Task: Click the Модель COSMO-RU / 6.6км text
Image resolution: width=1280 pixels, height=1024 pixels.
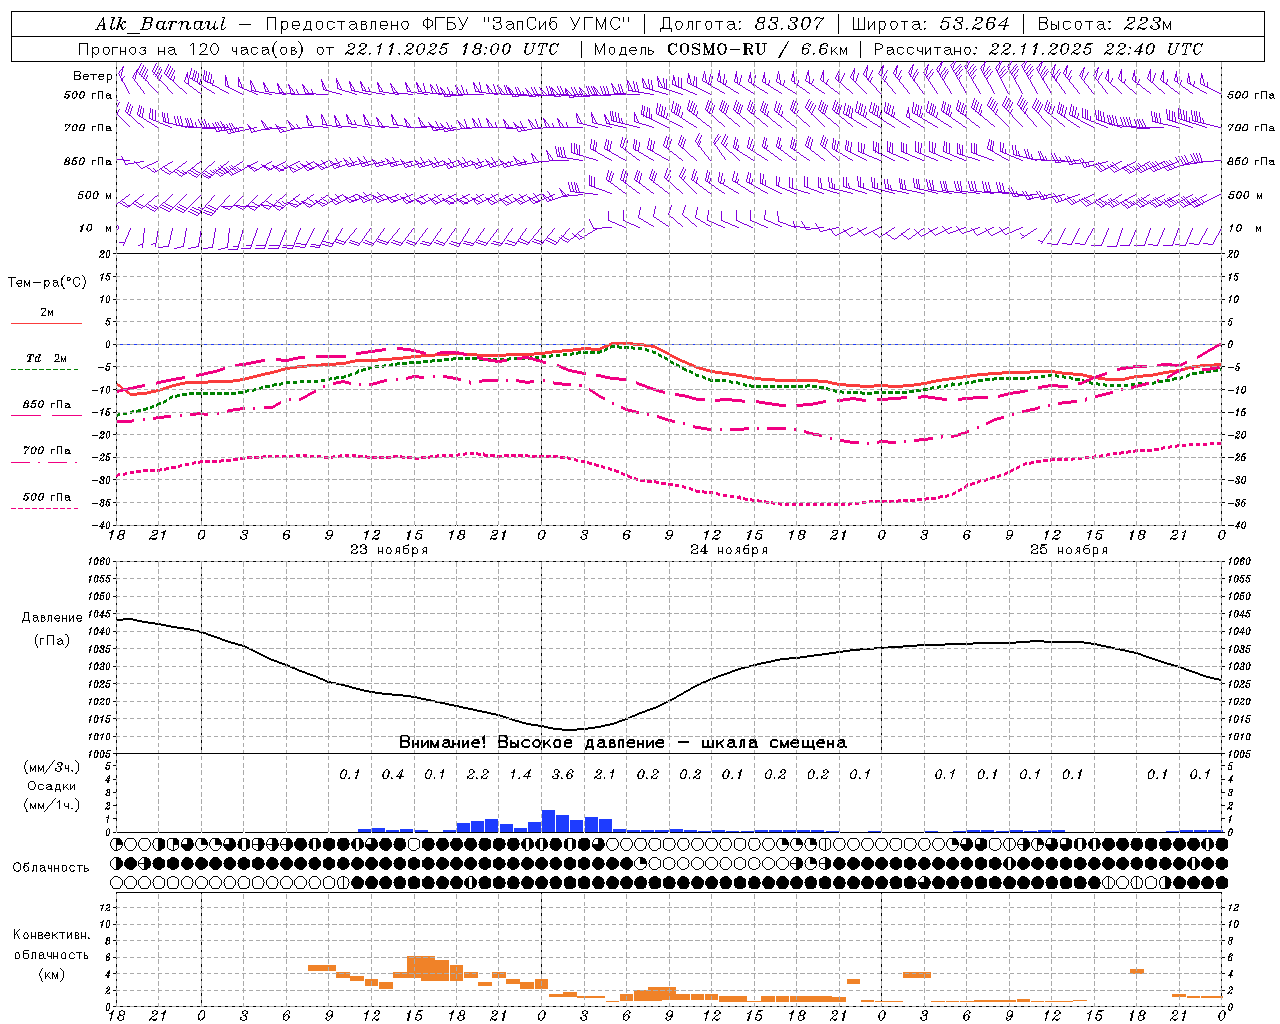Action: click(x=720, y=49)
